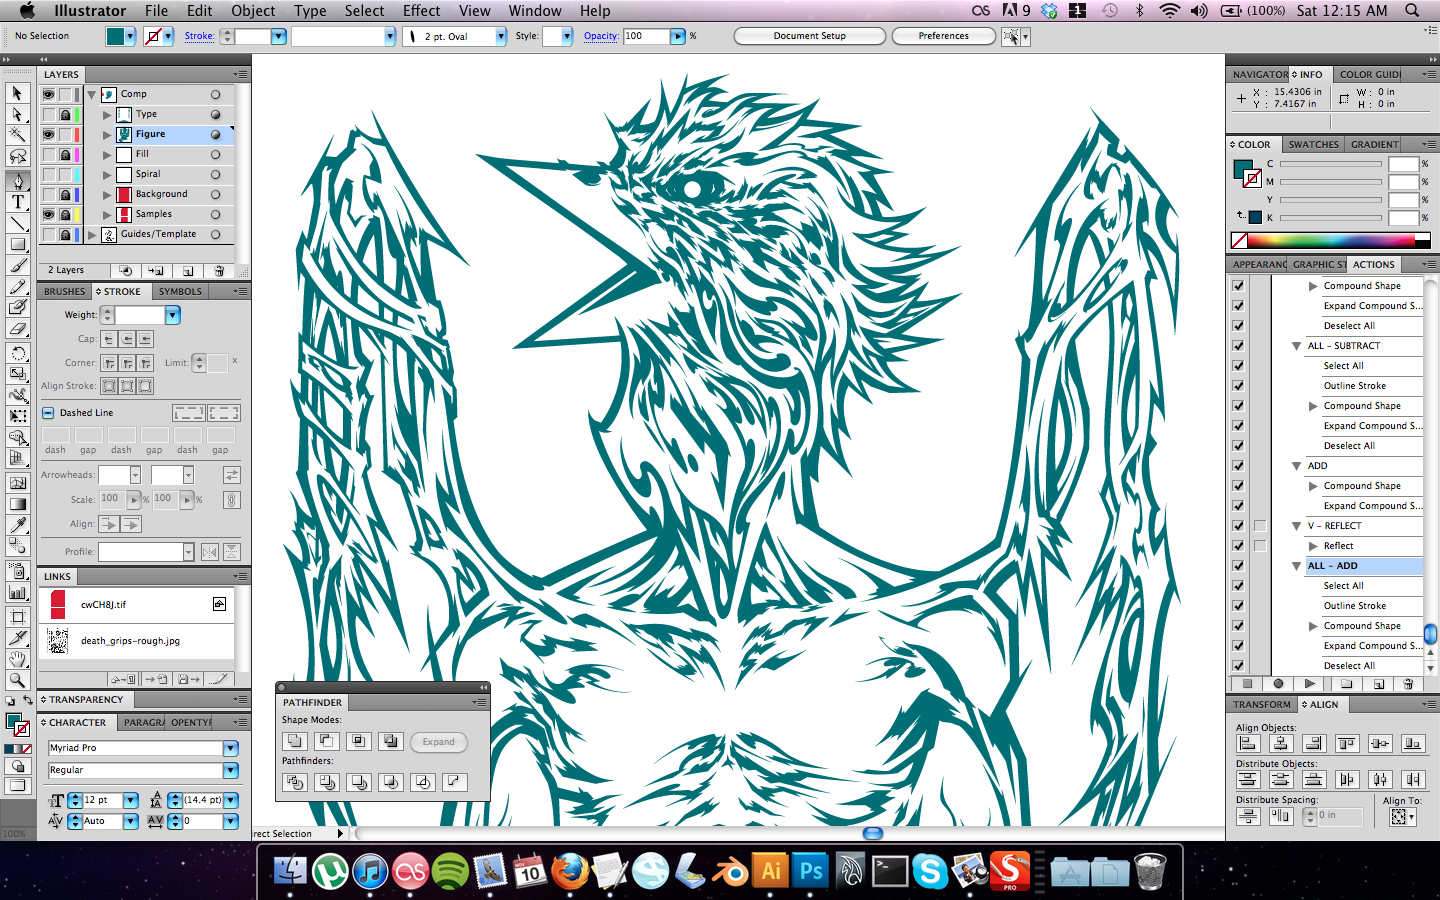Expand the Guides/Template layer

pos(92,234)
